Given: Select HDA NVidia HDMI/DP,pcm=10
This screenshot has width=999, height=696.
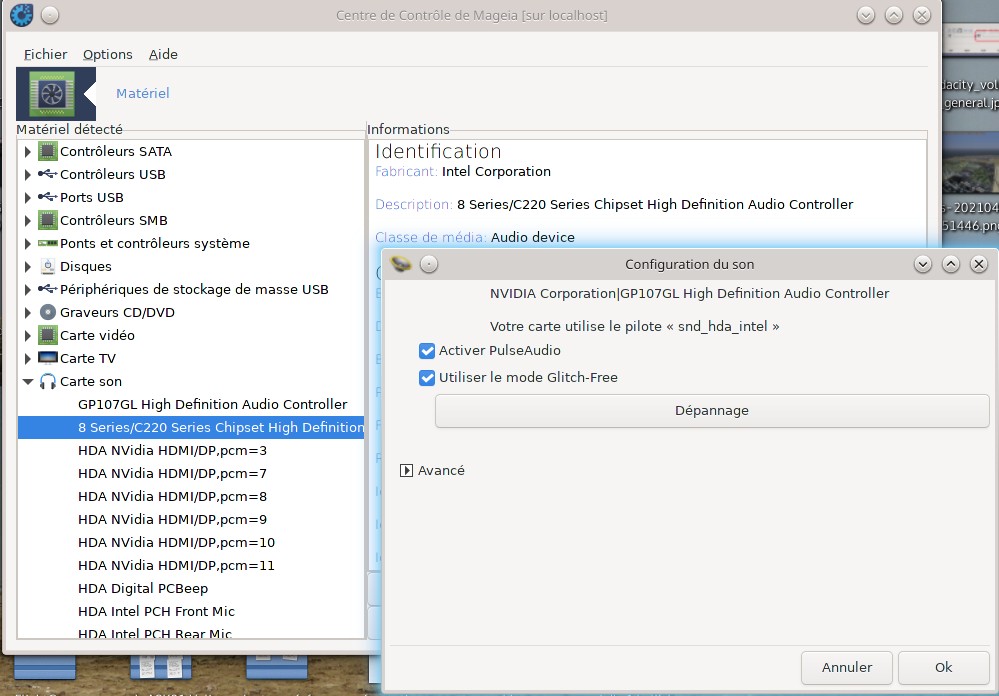Looking at the screenshot, I should (191, 542).
